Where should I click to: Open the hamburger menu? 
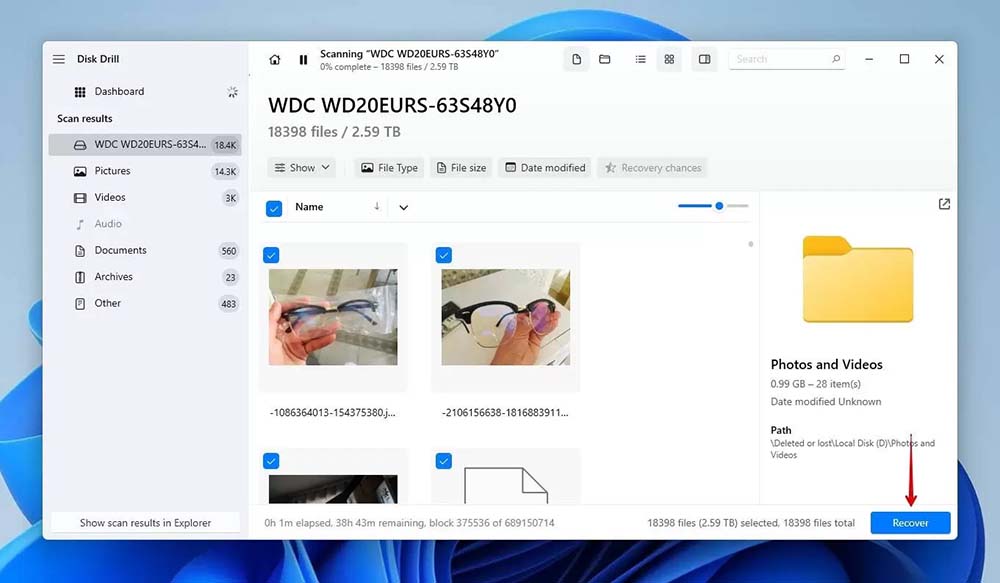(x=59, y=60)
